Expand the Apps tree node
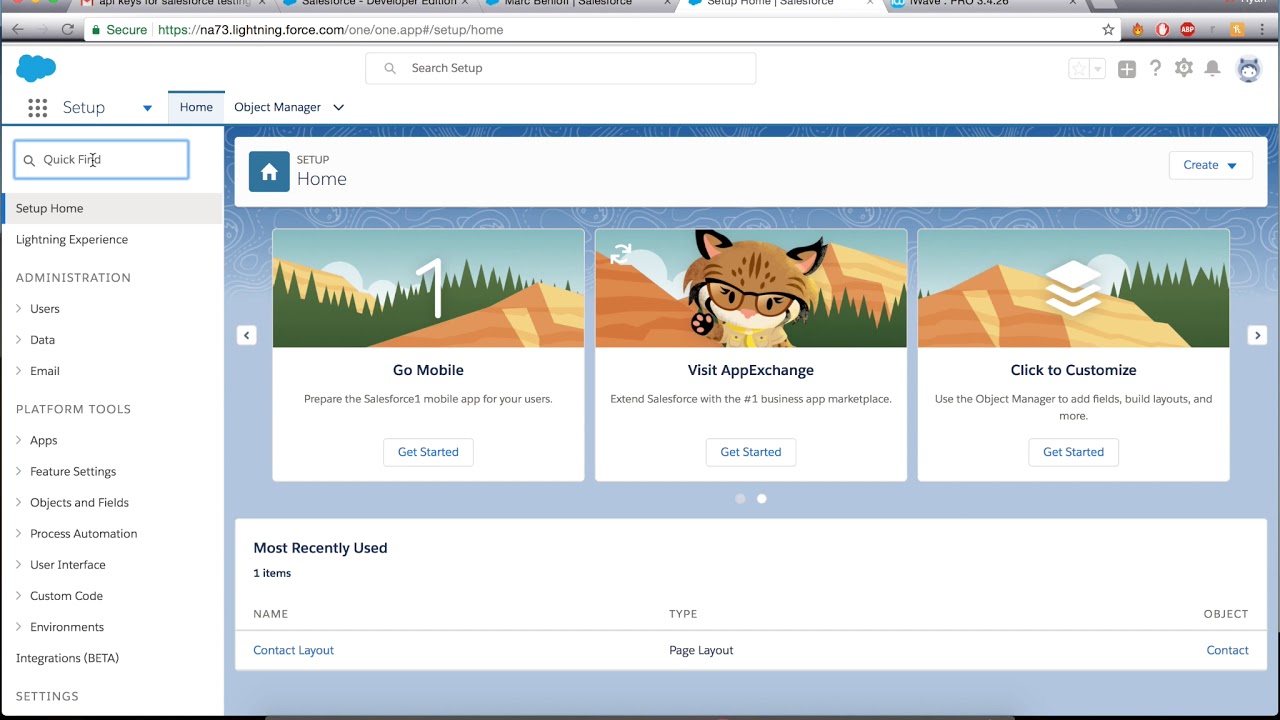The height and width of the screenshot is (720, 1280). (19, 440)
